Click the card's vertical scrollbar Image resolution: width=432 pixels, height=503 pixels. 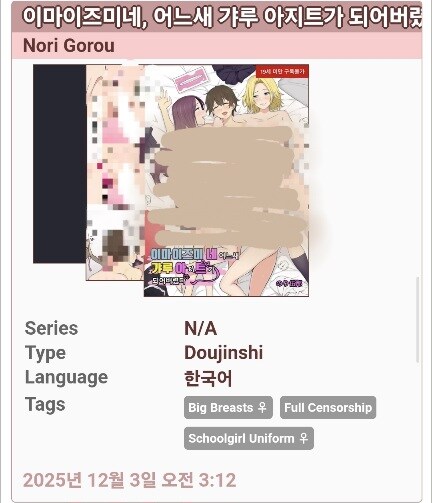pos(417,320)
